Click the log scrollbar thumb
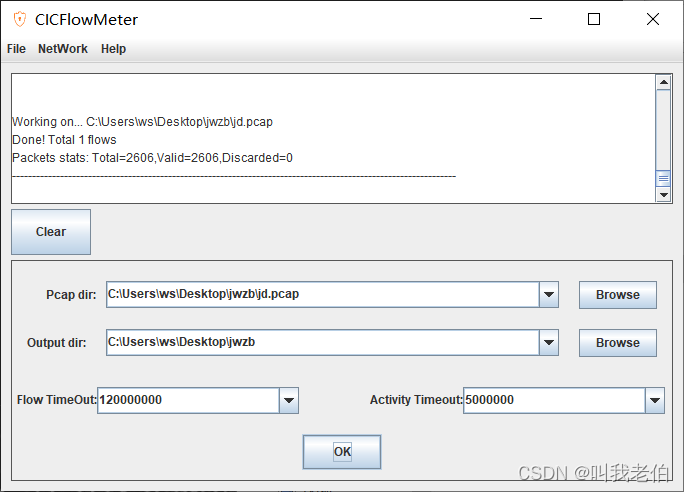The width and height of the screenshot is (684, 492). (x=663, y=178)
